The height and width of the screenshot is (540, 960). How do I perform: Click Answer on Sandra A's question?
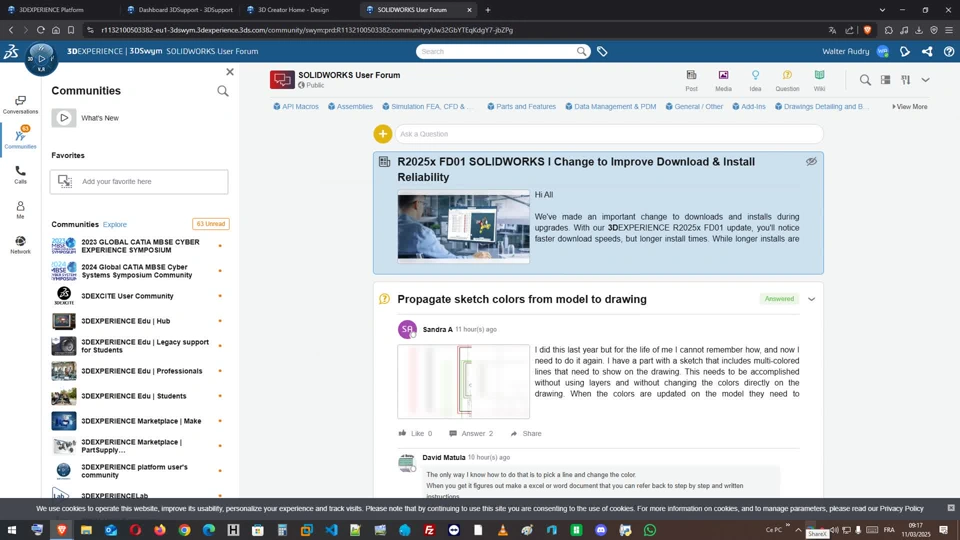pyautogui.click(x=471, y=433)
